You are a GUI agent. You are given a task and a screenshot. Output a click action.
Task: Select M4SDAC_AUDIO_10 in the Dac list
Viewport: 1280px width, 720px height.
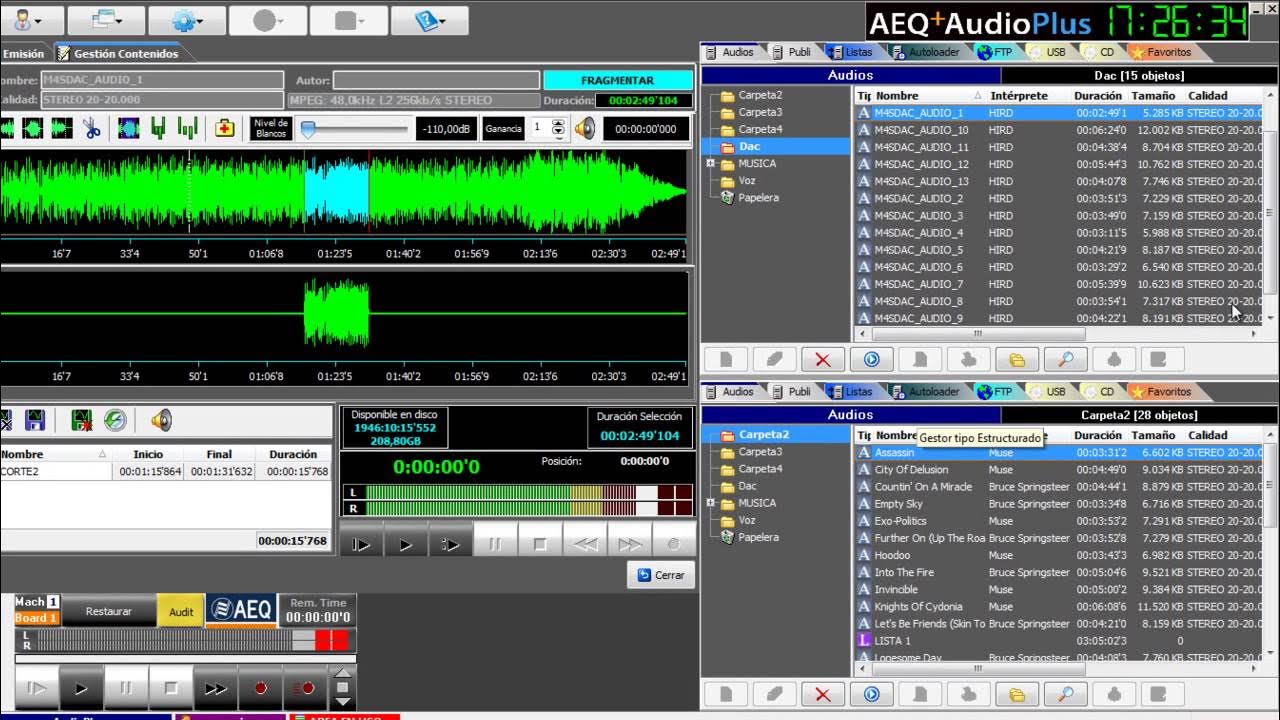point(1060,130)
